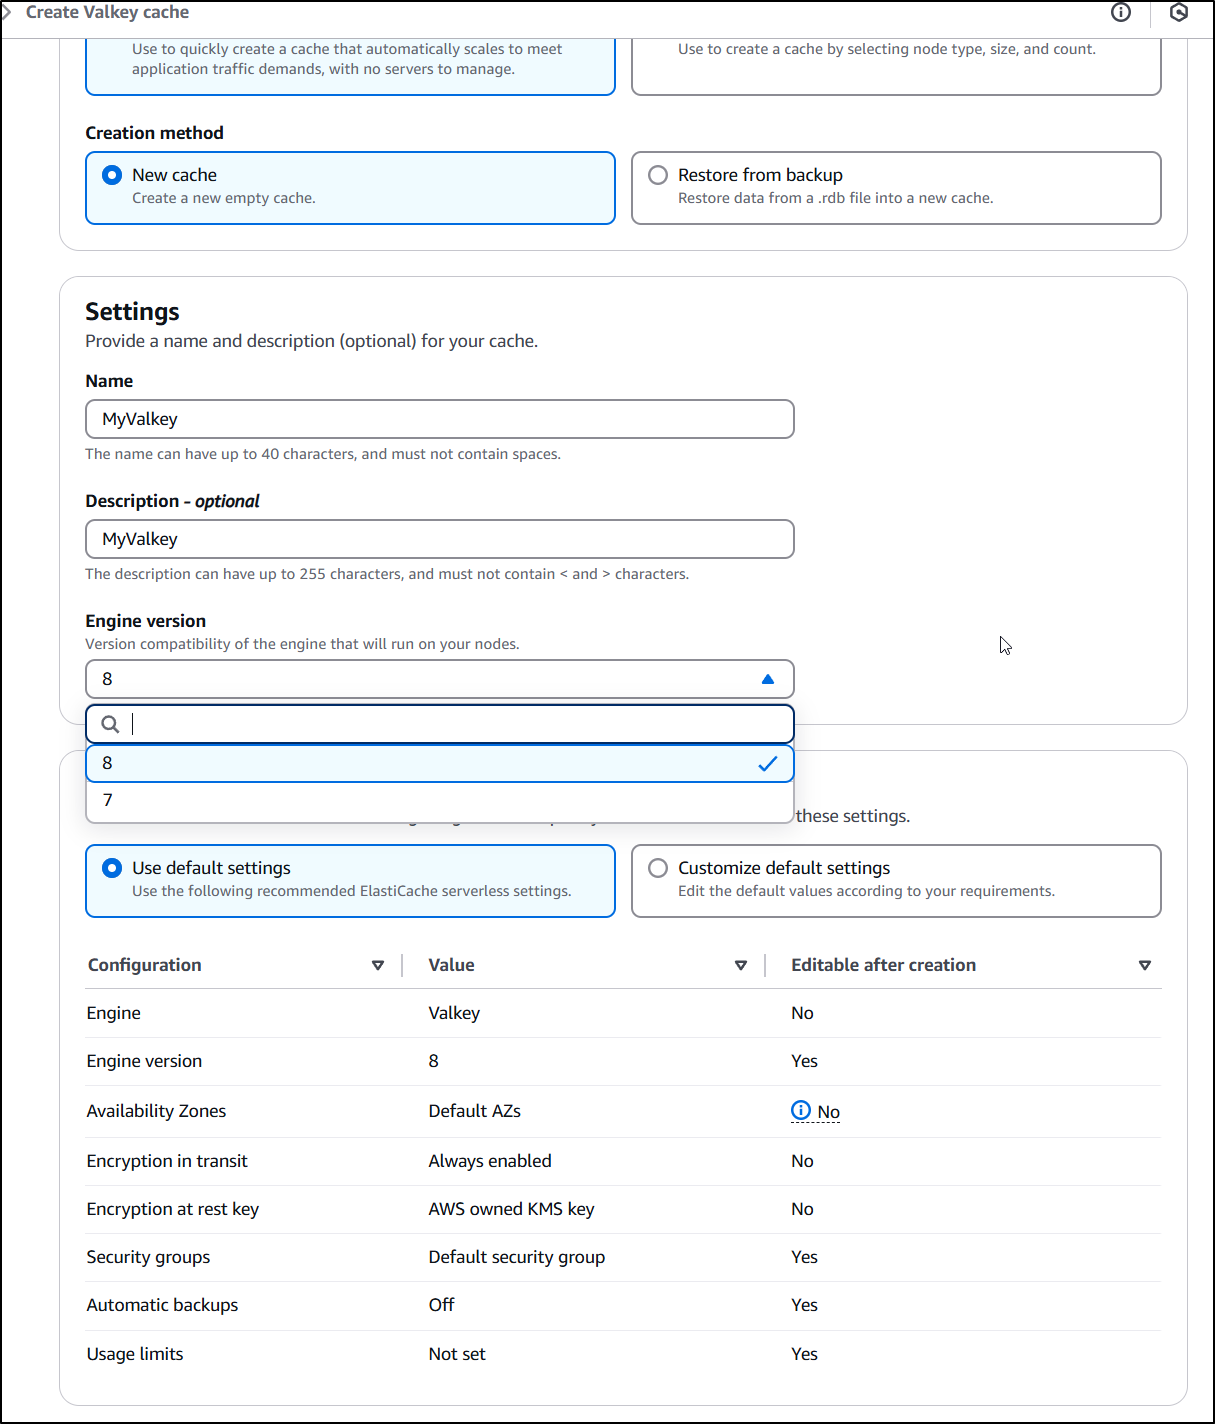Click Yes in the Security groups row
1215x1424 pixels.
pos(805,1257)
